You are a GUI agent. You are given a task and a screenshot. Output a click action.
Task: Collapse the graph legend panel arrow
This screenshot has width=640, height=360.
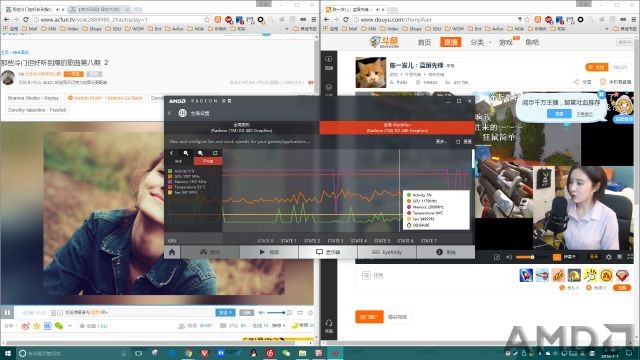coord(171,153)
